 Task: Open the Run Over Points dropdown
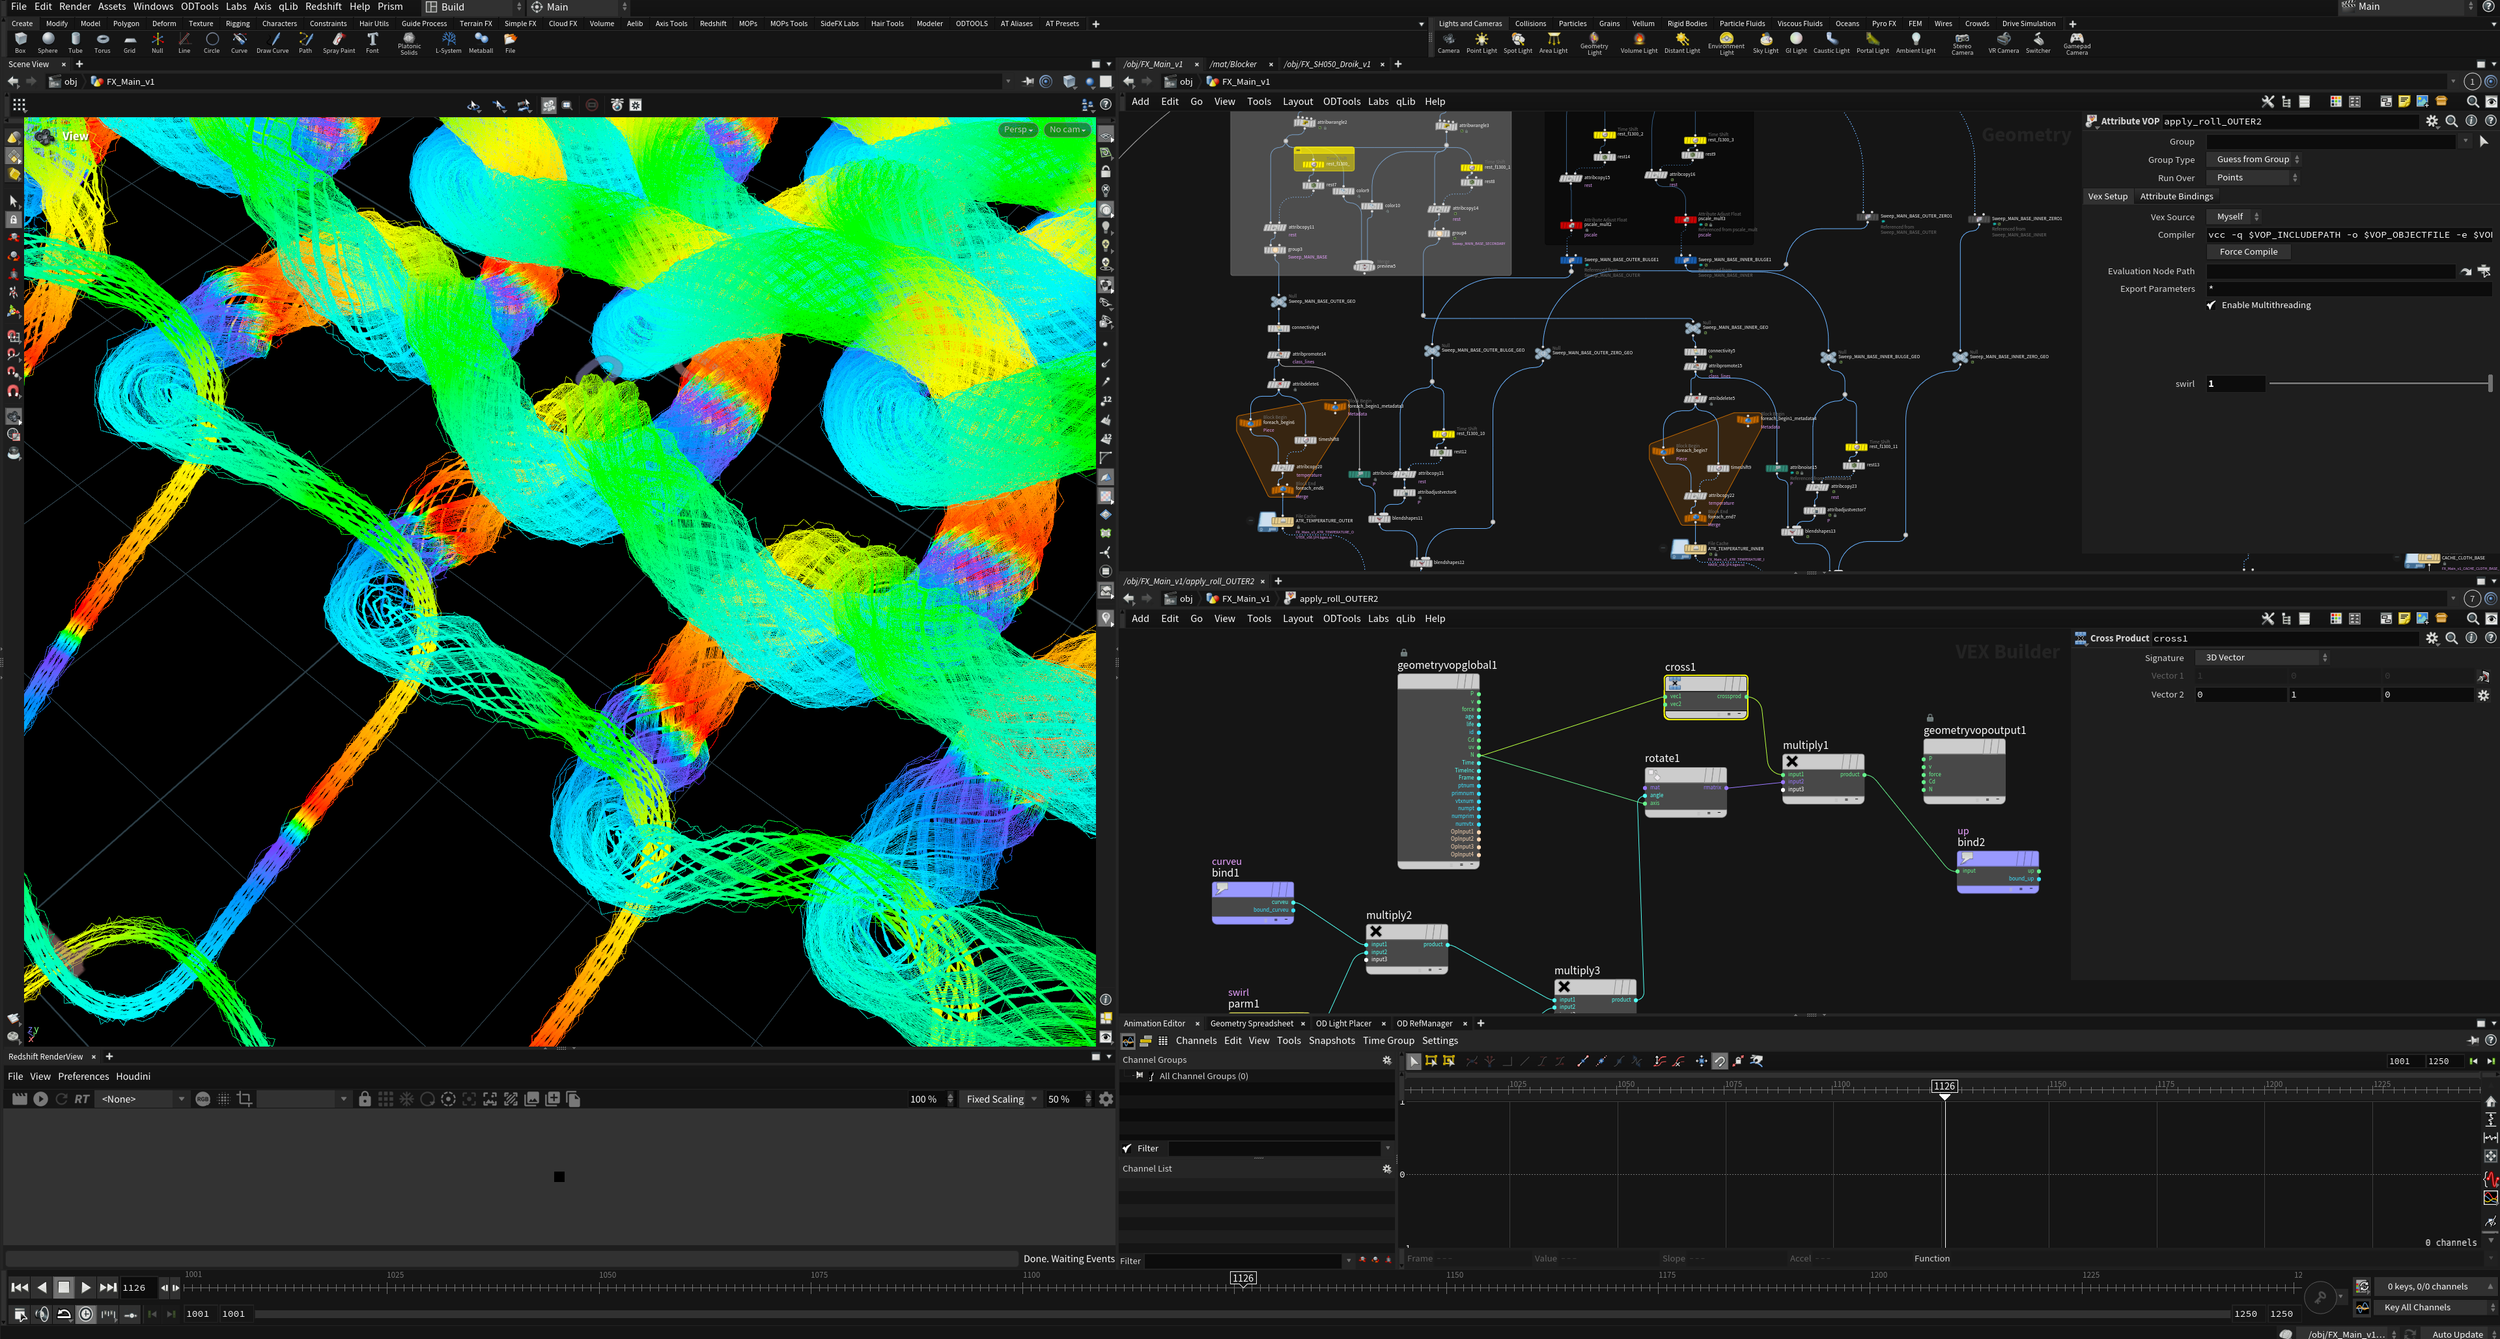[x=2255, y=178]
